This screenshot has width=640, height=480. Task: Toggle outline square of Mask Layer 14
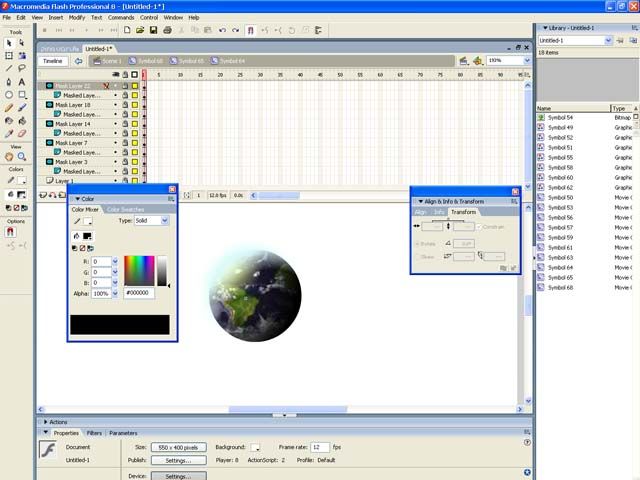click(x=135, y=124)
